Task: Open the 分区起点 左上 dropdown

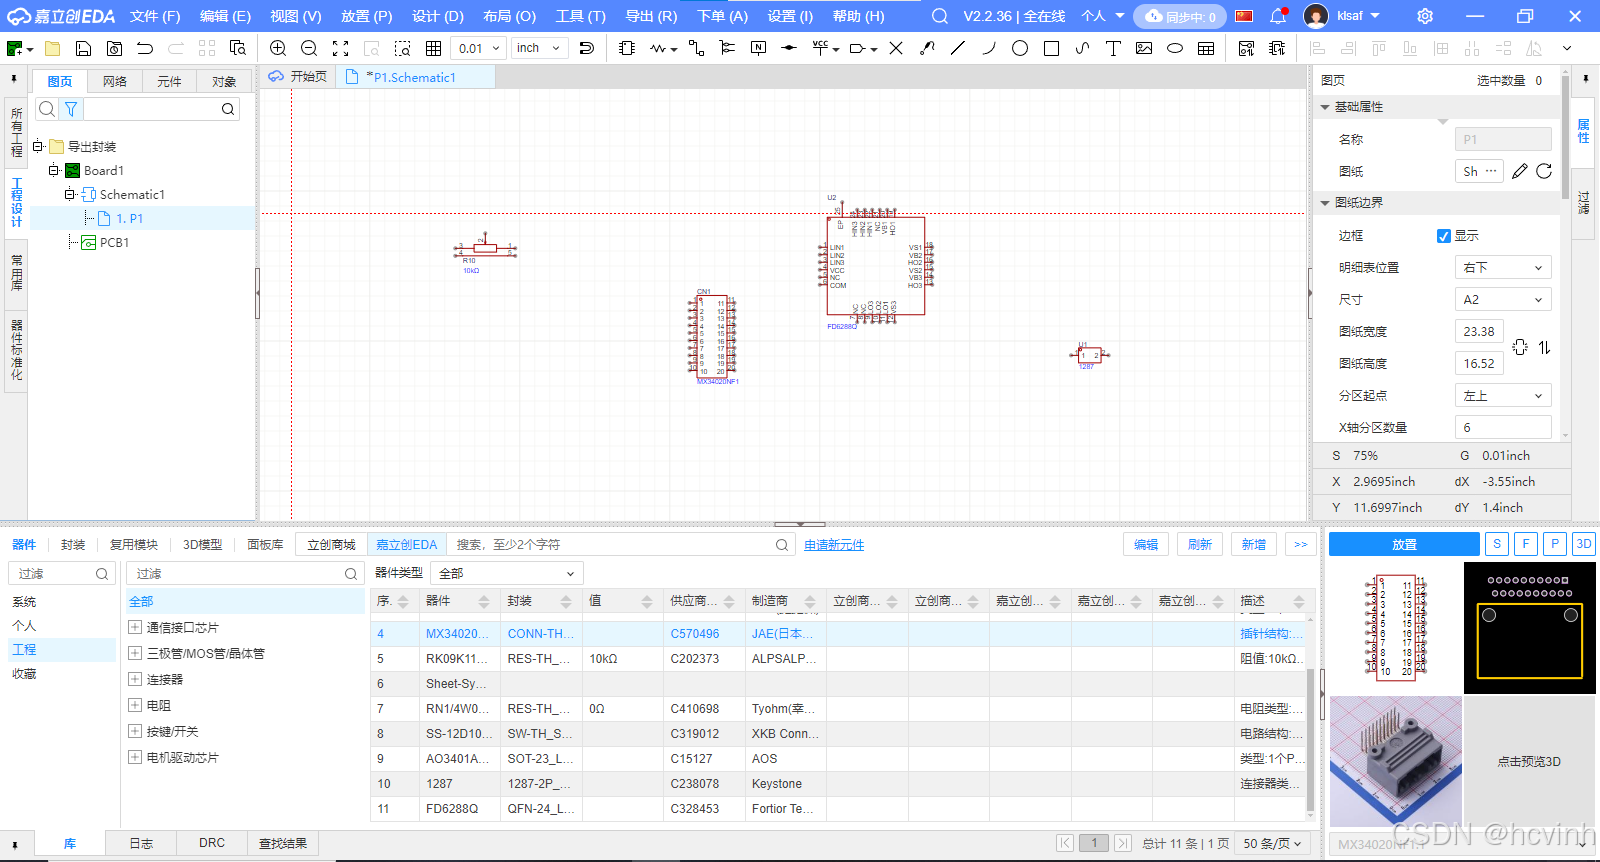Action: (1503, 395)
